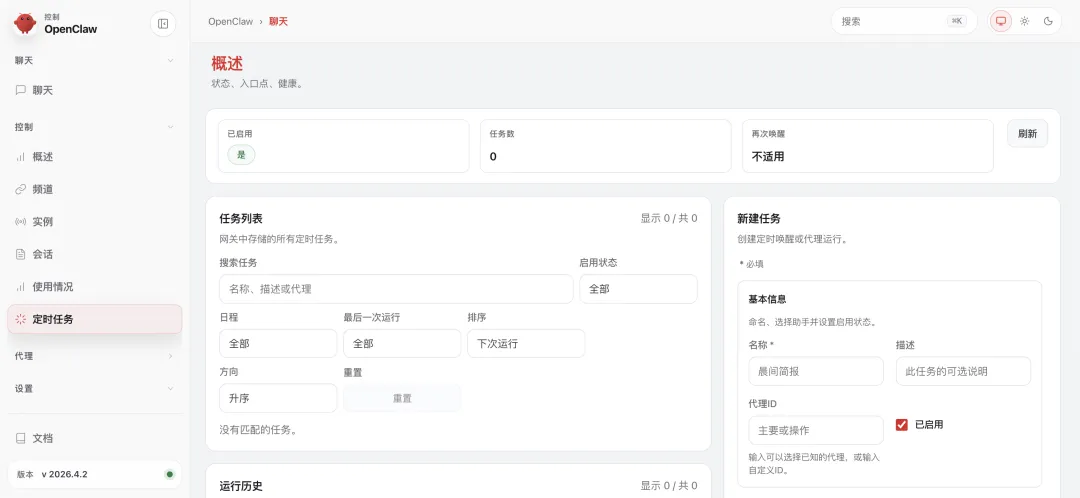1080x498 pixels.
Task: Switch to light theme sun icon
Action: point(1025,21)
